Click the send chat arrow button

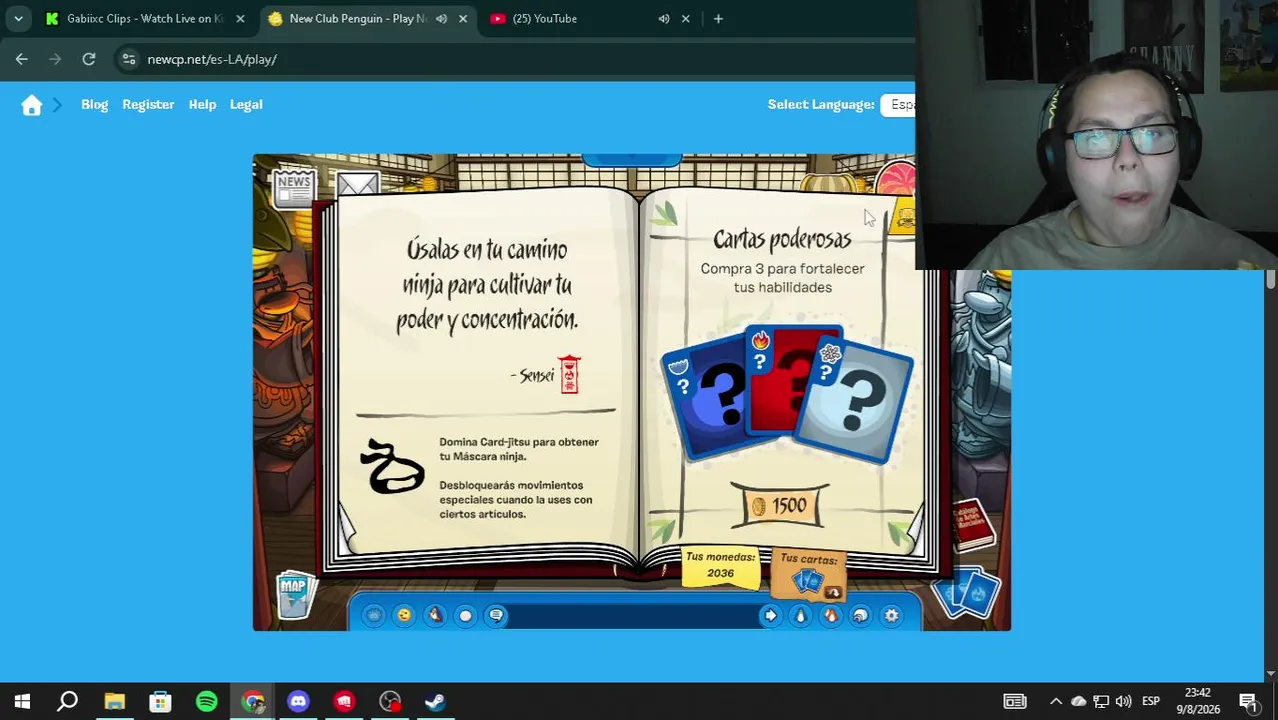coord(770,616)
